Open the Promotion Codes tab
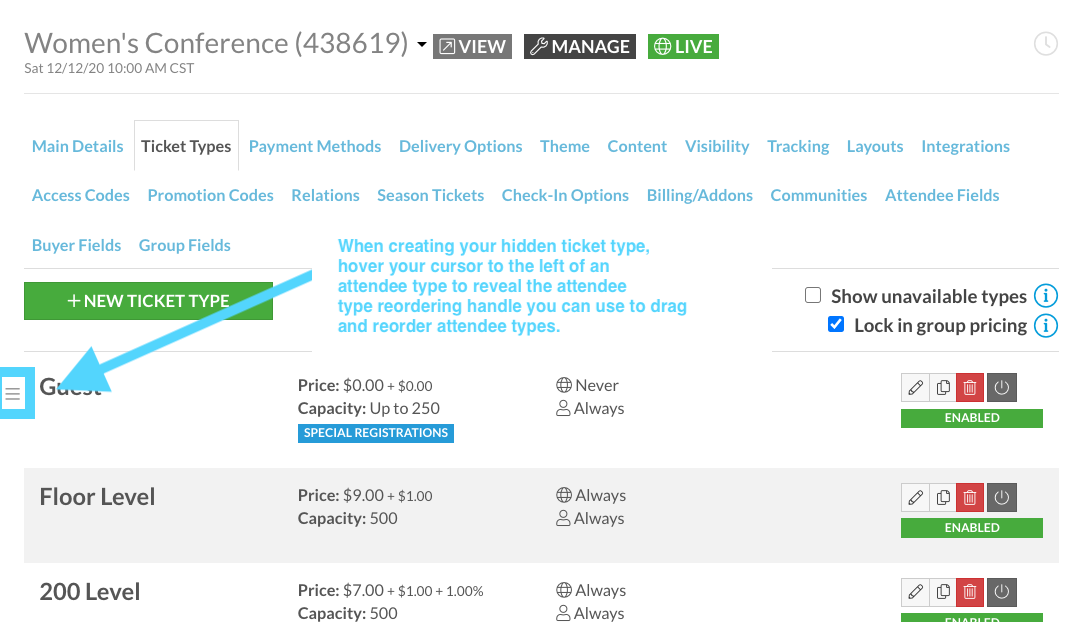Viewport: 1083px width, 622px height. click(210, 195)
